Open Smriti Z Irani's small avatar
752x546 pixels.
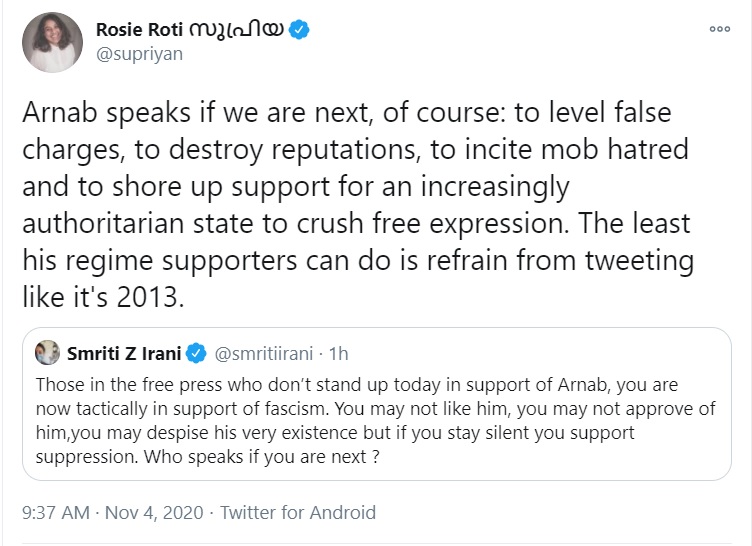[47, 353]
